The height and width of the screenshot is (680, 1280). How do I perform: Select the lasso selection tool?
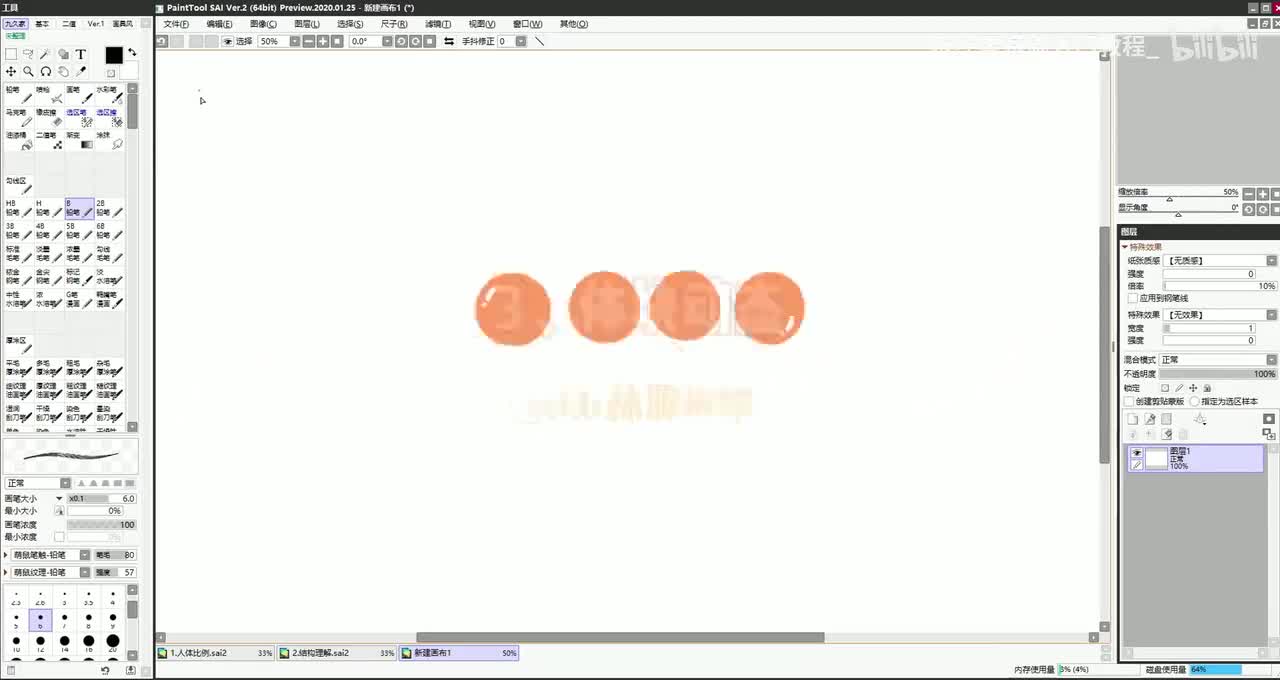[28, 54]
